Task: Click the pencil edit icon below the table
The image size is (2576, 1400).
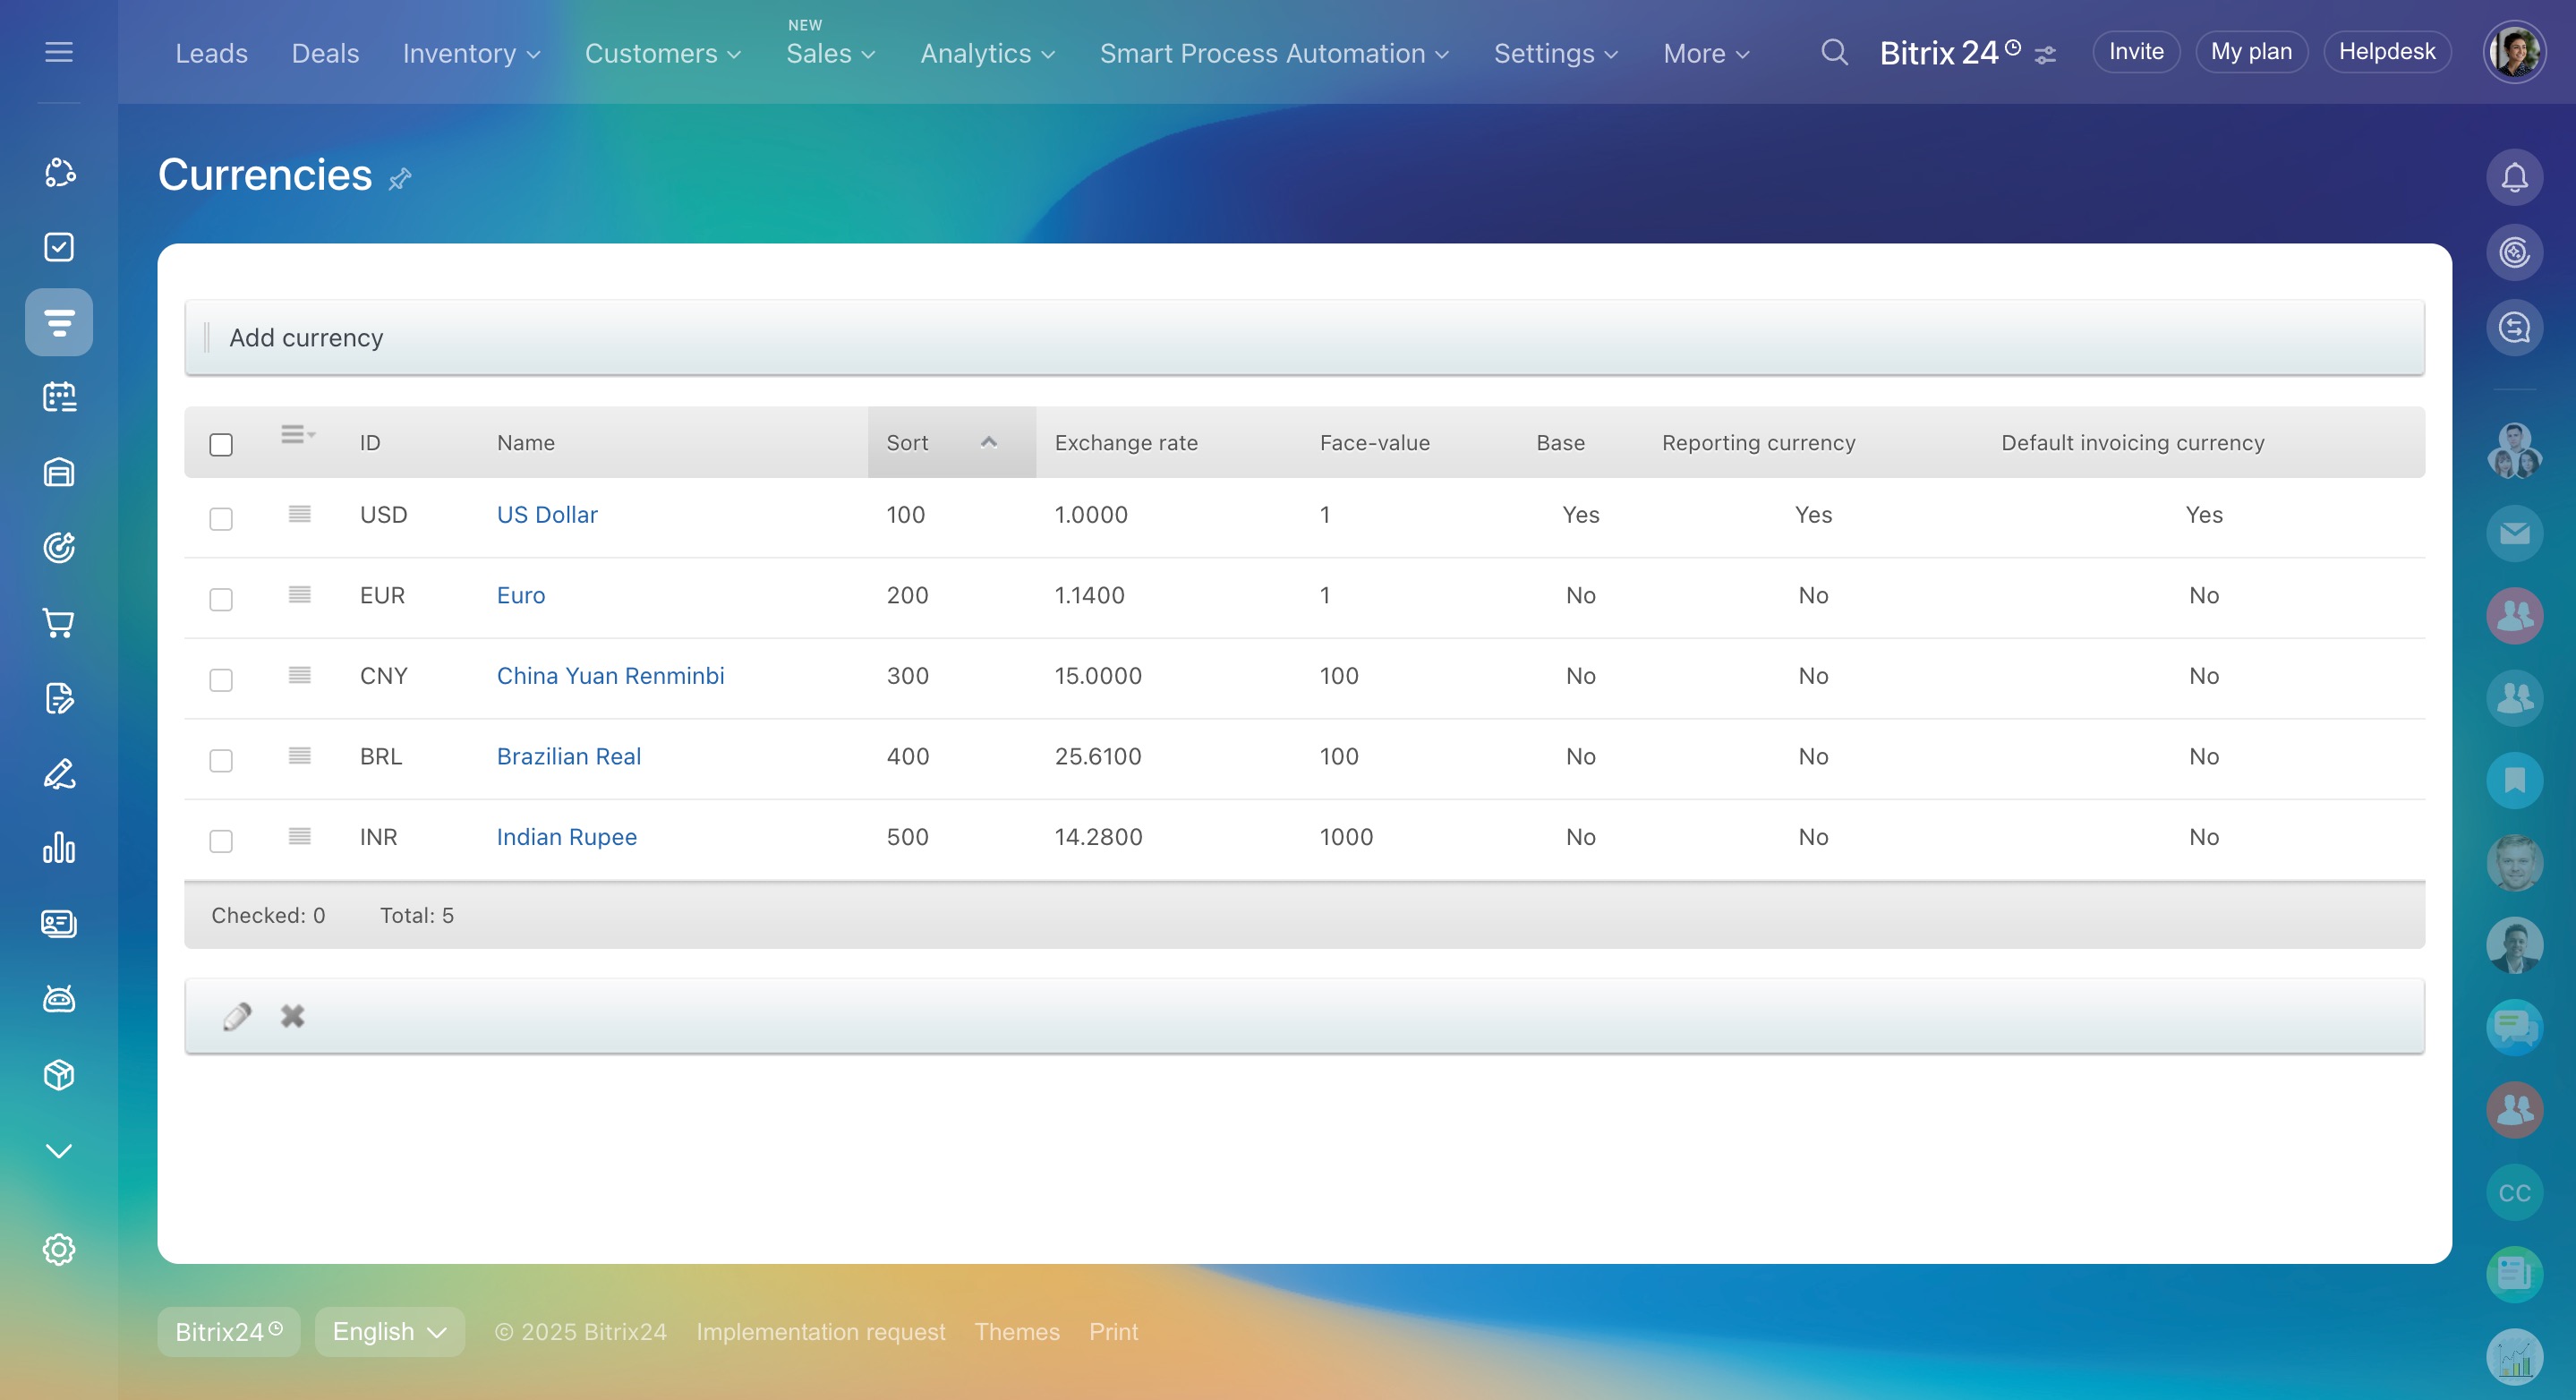Action: click(237, 1016)
